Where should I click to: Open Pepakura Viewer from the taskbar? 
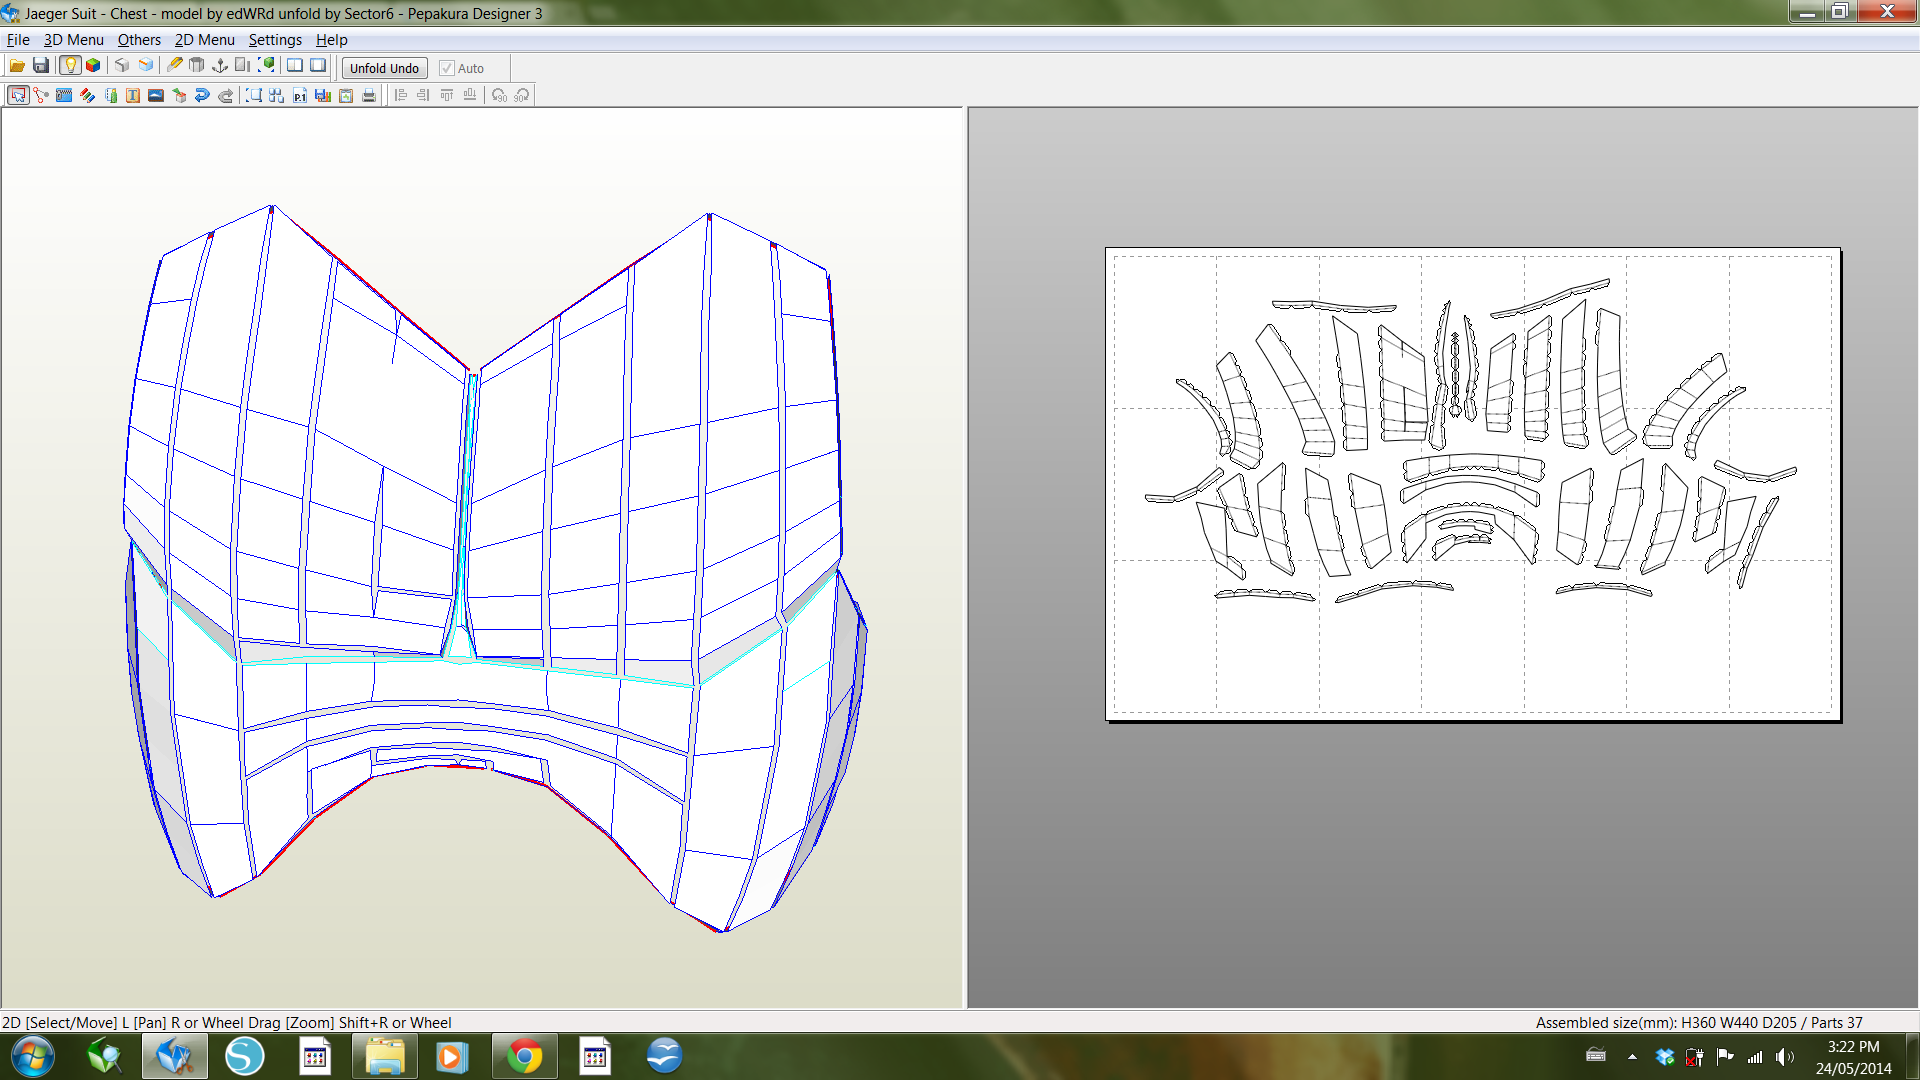104,1056
